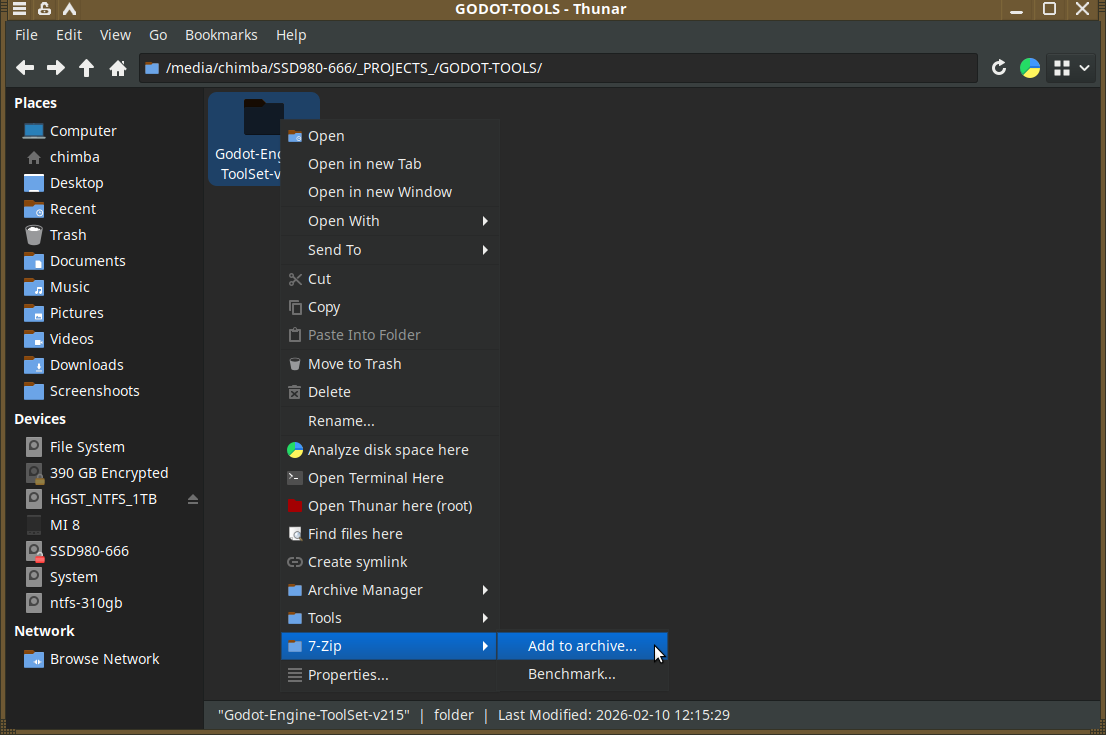The width and height of the screenshot is (1106, 735).
Task: Click Browse Network in sidebar
Action: (x=106, y=660)
